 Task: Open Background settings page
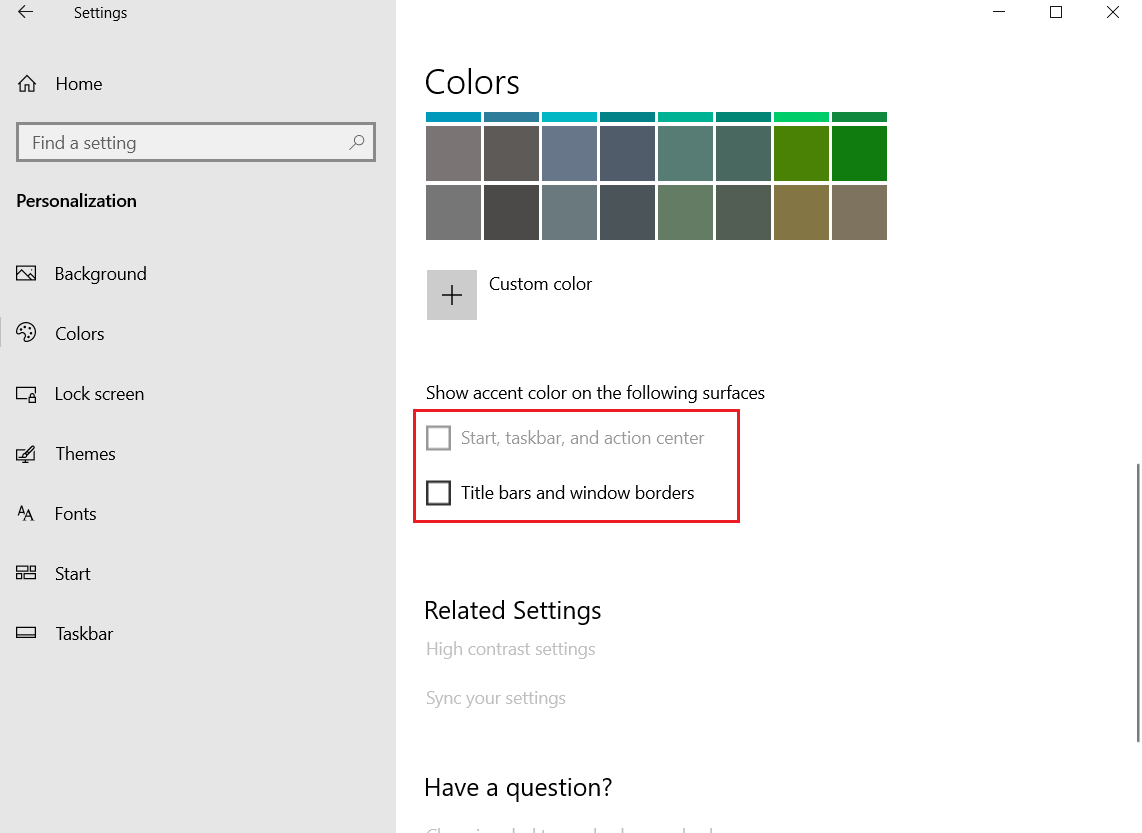click(101, 274)
